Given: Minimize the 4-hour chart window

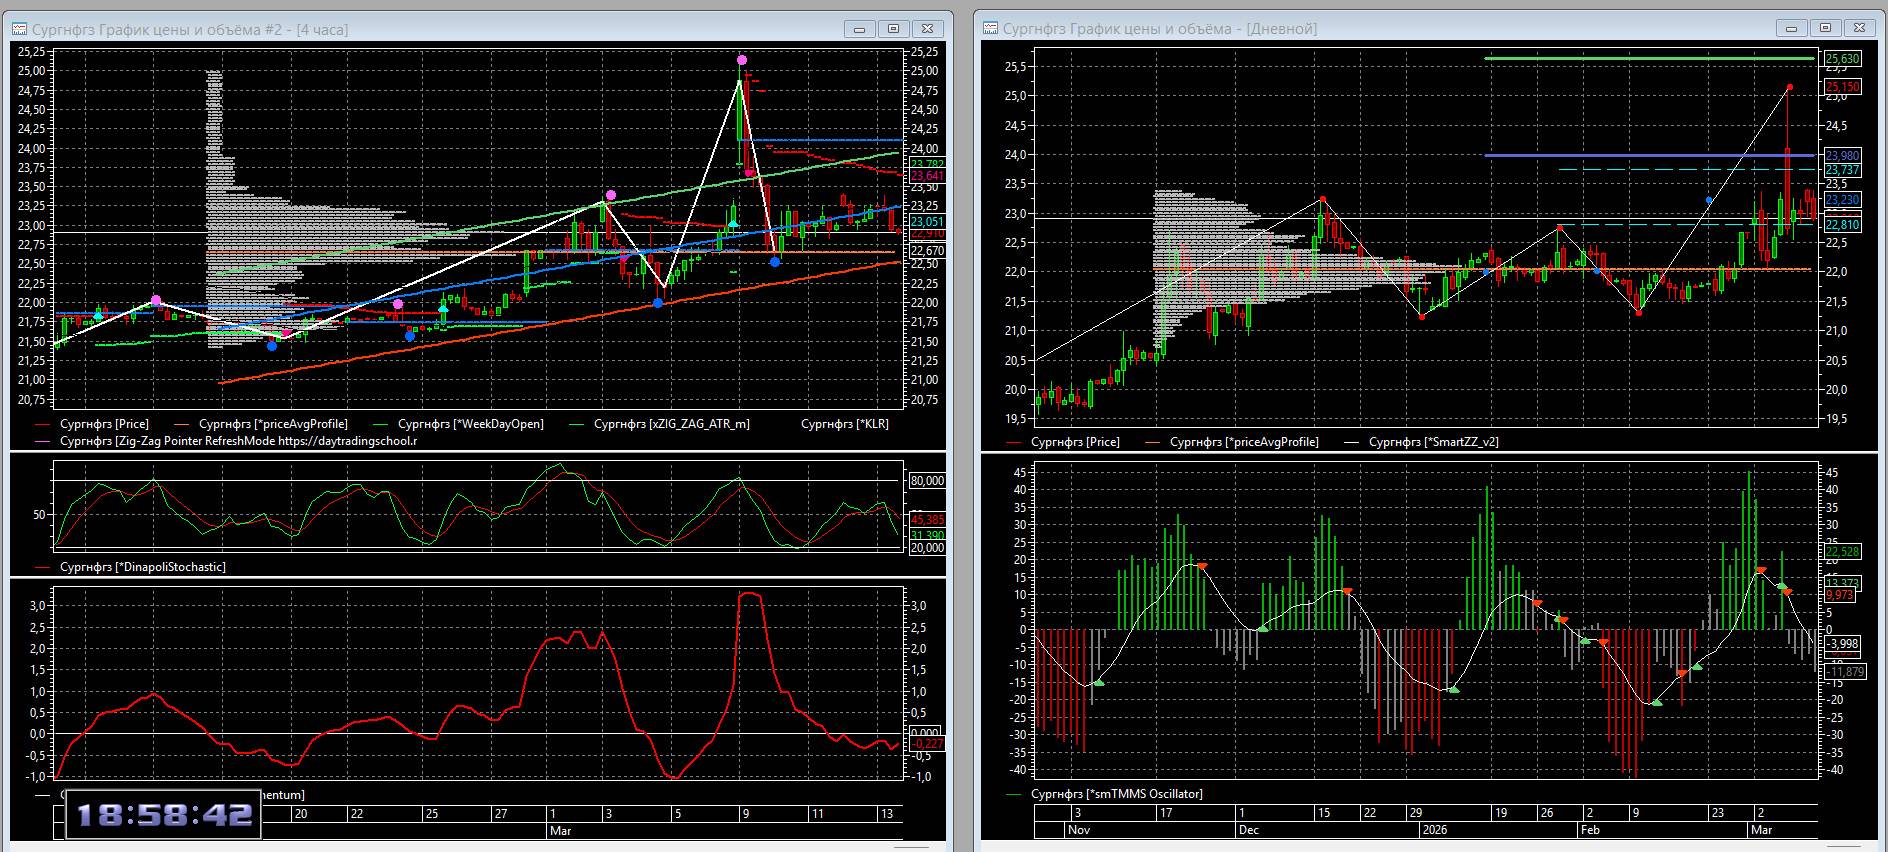Looking at the screenshot, I should tap(859, 29).
